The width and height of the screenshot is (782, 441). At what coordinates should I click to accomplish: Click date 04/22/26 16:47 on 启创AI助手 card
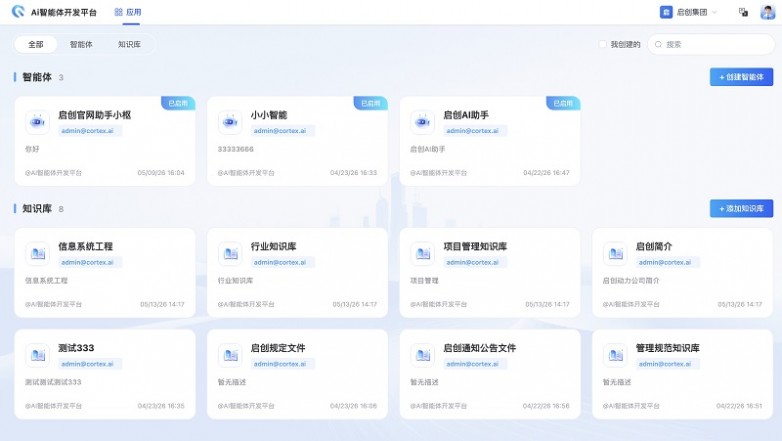pyautogui.click(x=546, y=173)
